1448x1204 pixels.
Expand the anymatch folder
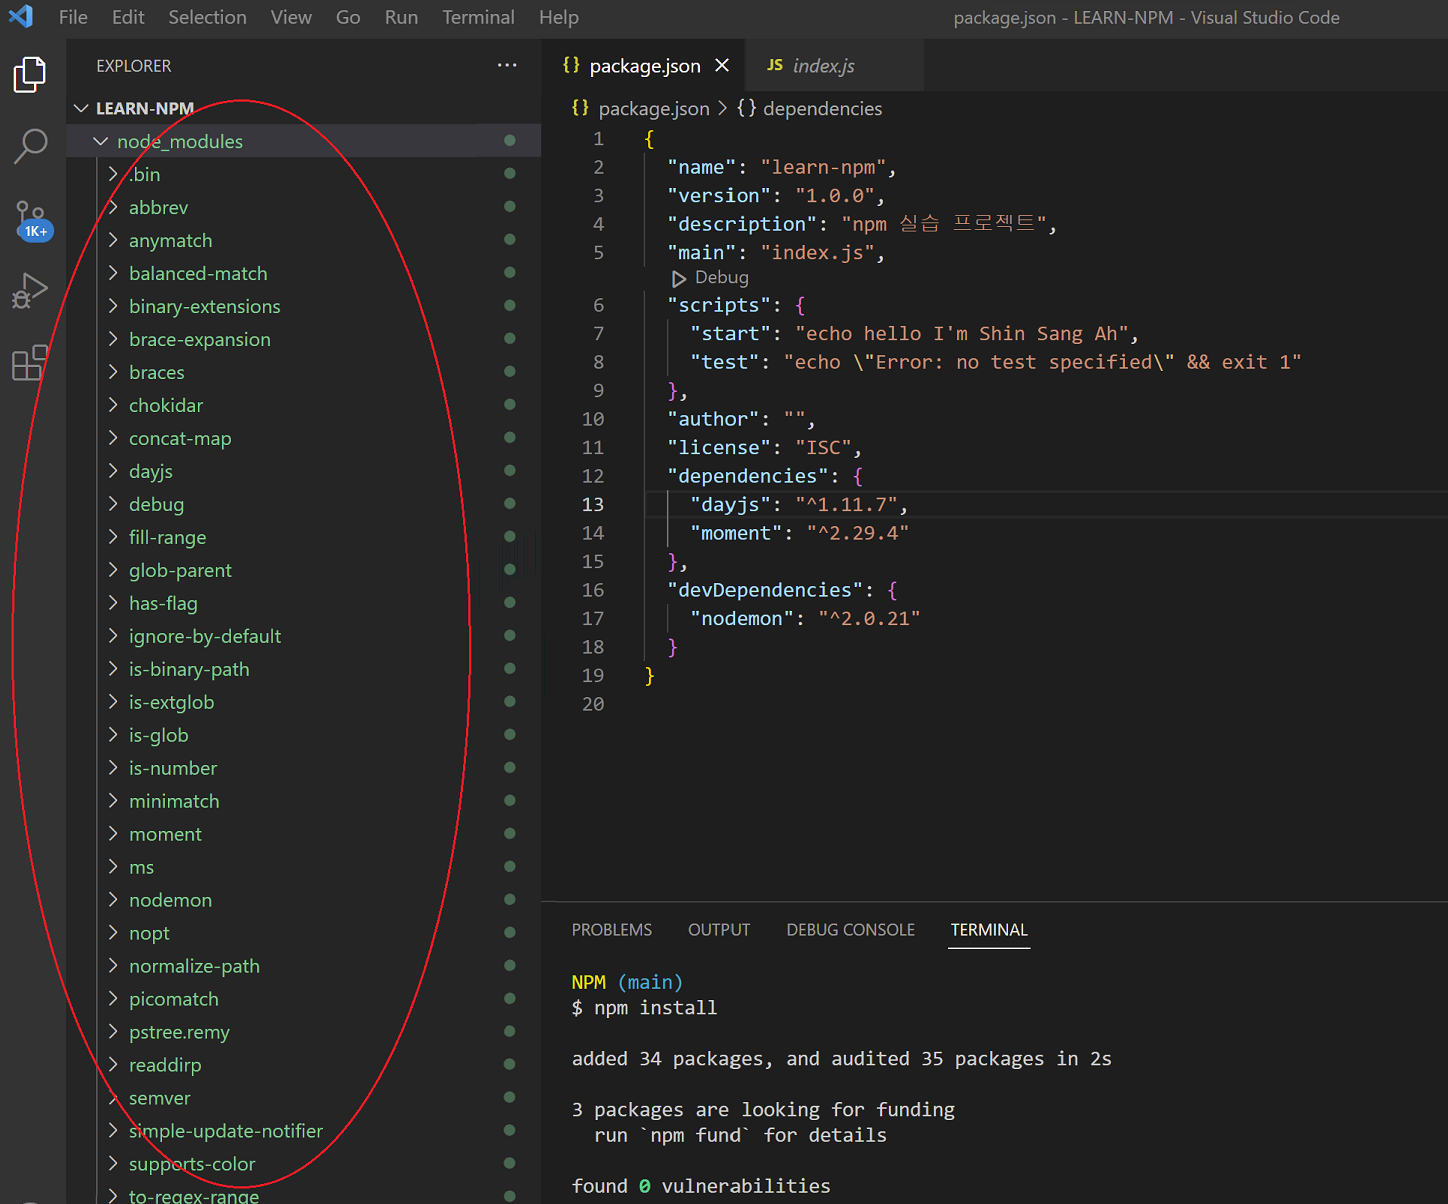(303, 240)
